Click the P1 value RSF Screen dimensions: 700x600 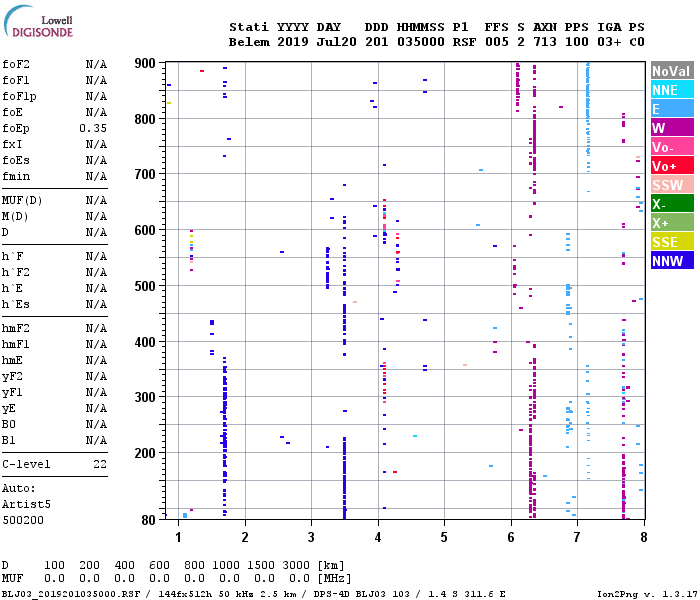[464, 42]
